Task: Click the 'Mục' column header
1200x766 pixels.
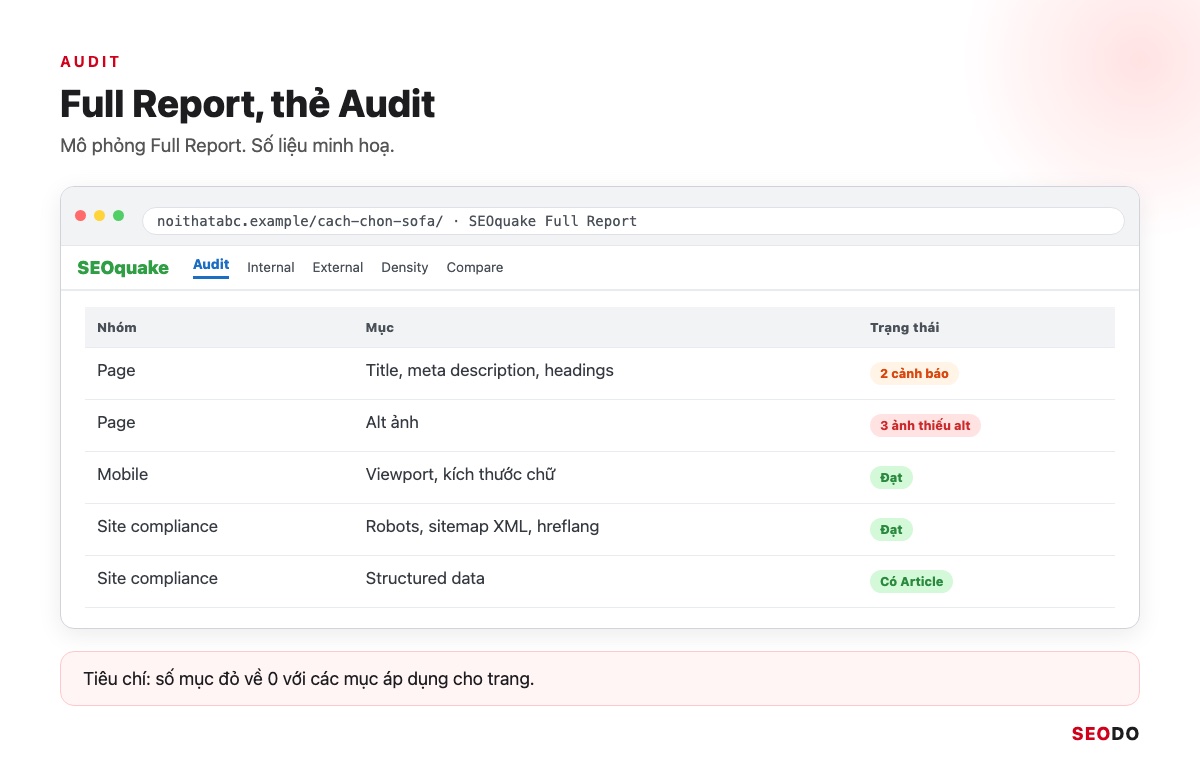Action: 380,328
